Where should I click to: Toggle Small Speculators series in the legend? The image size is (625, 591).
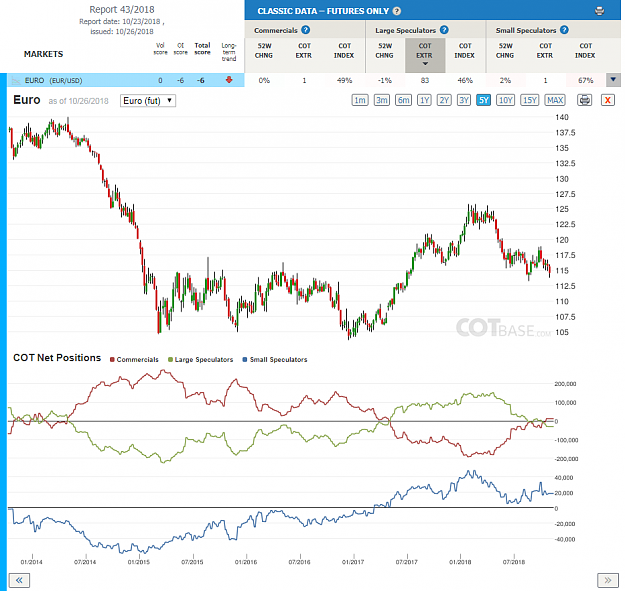[x=275, y=359]
